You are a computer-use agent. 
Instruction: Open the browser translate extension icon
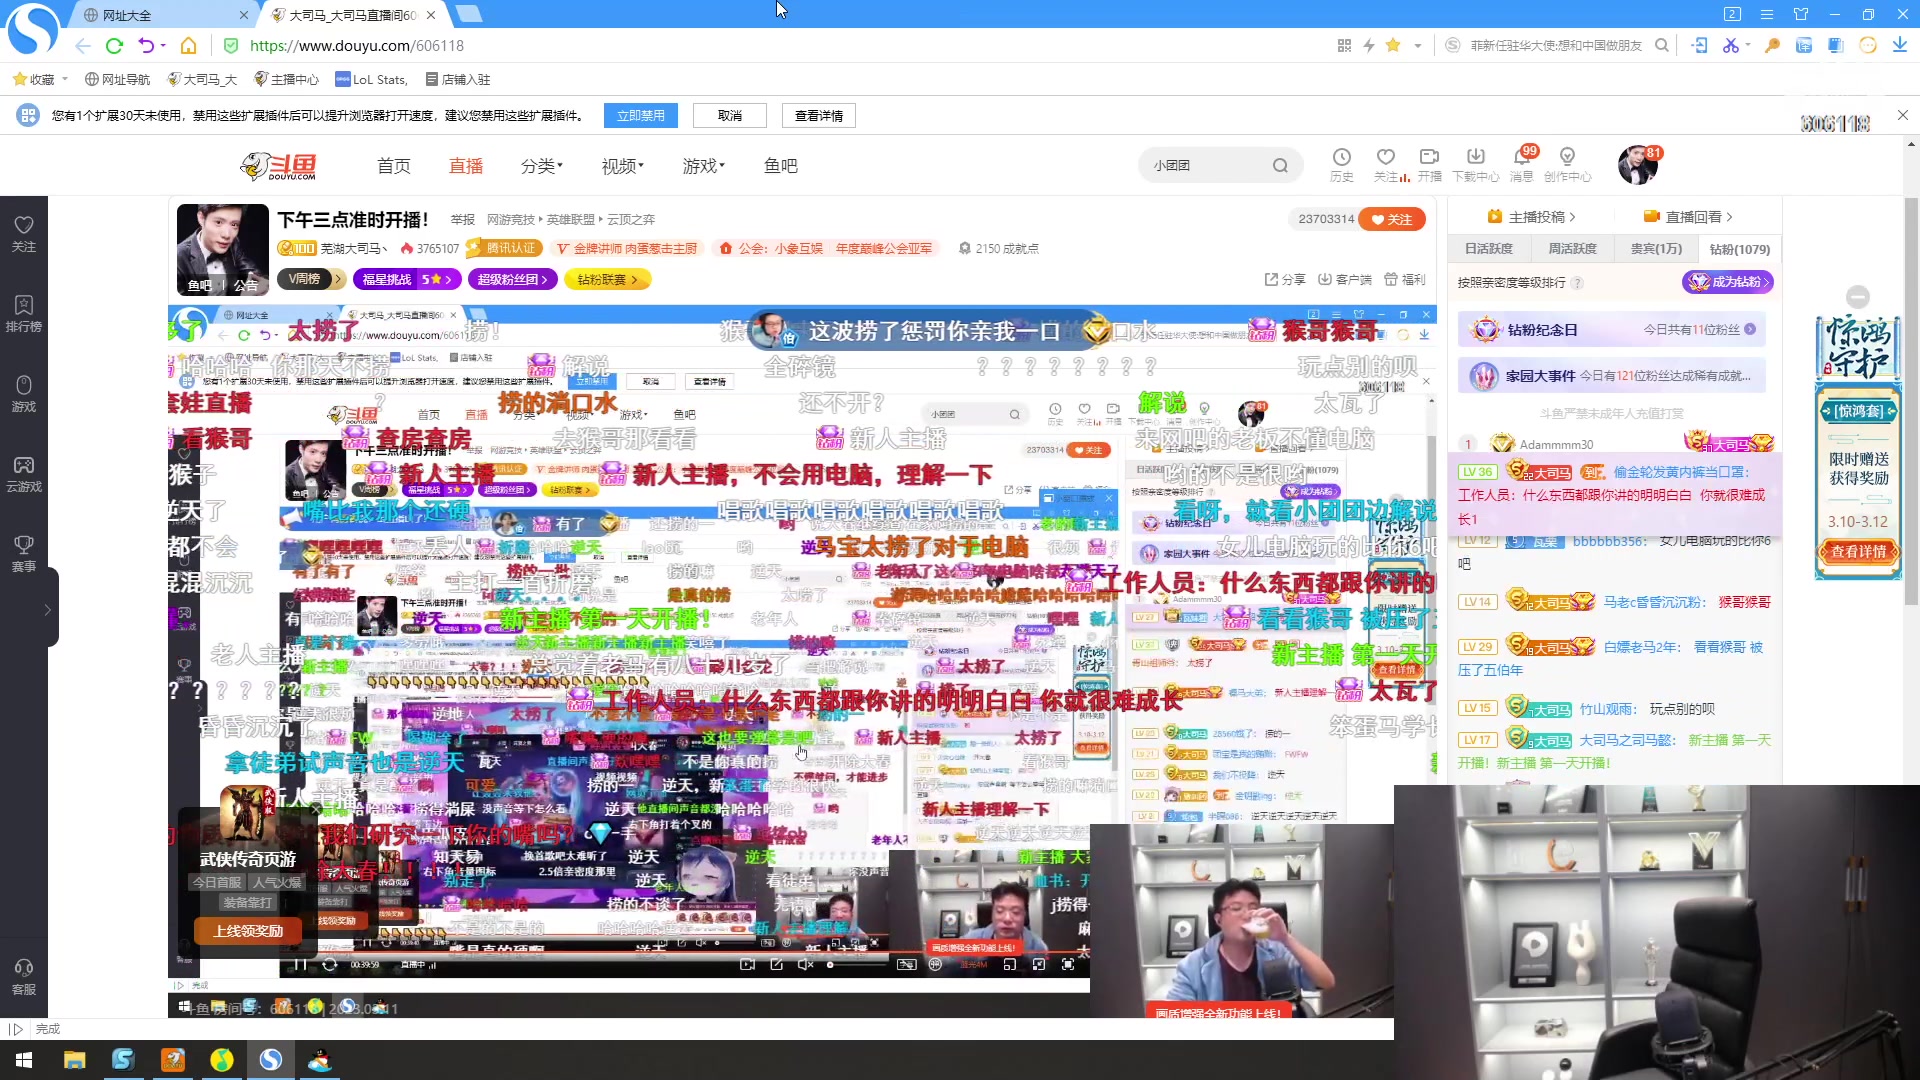pos(1804,46)
